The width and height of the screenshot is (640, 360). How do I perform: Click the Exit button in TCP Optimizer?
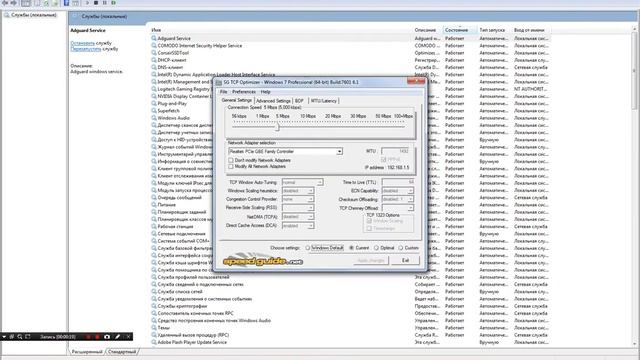click(405, 260)
